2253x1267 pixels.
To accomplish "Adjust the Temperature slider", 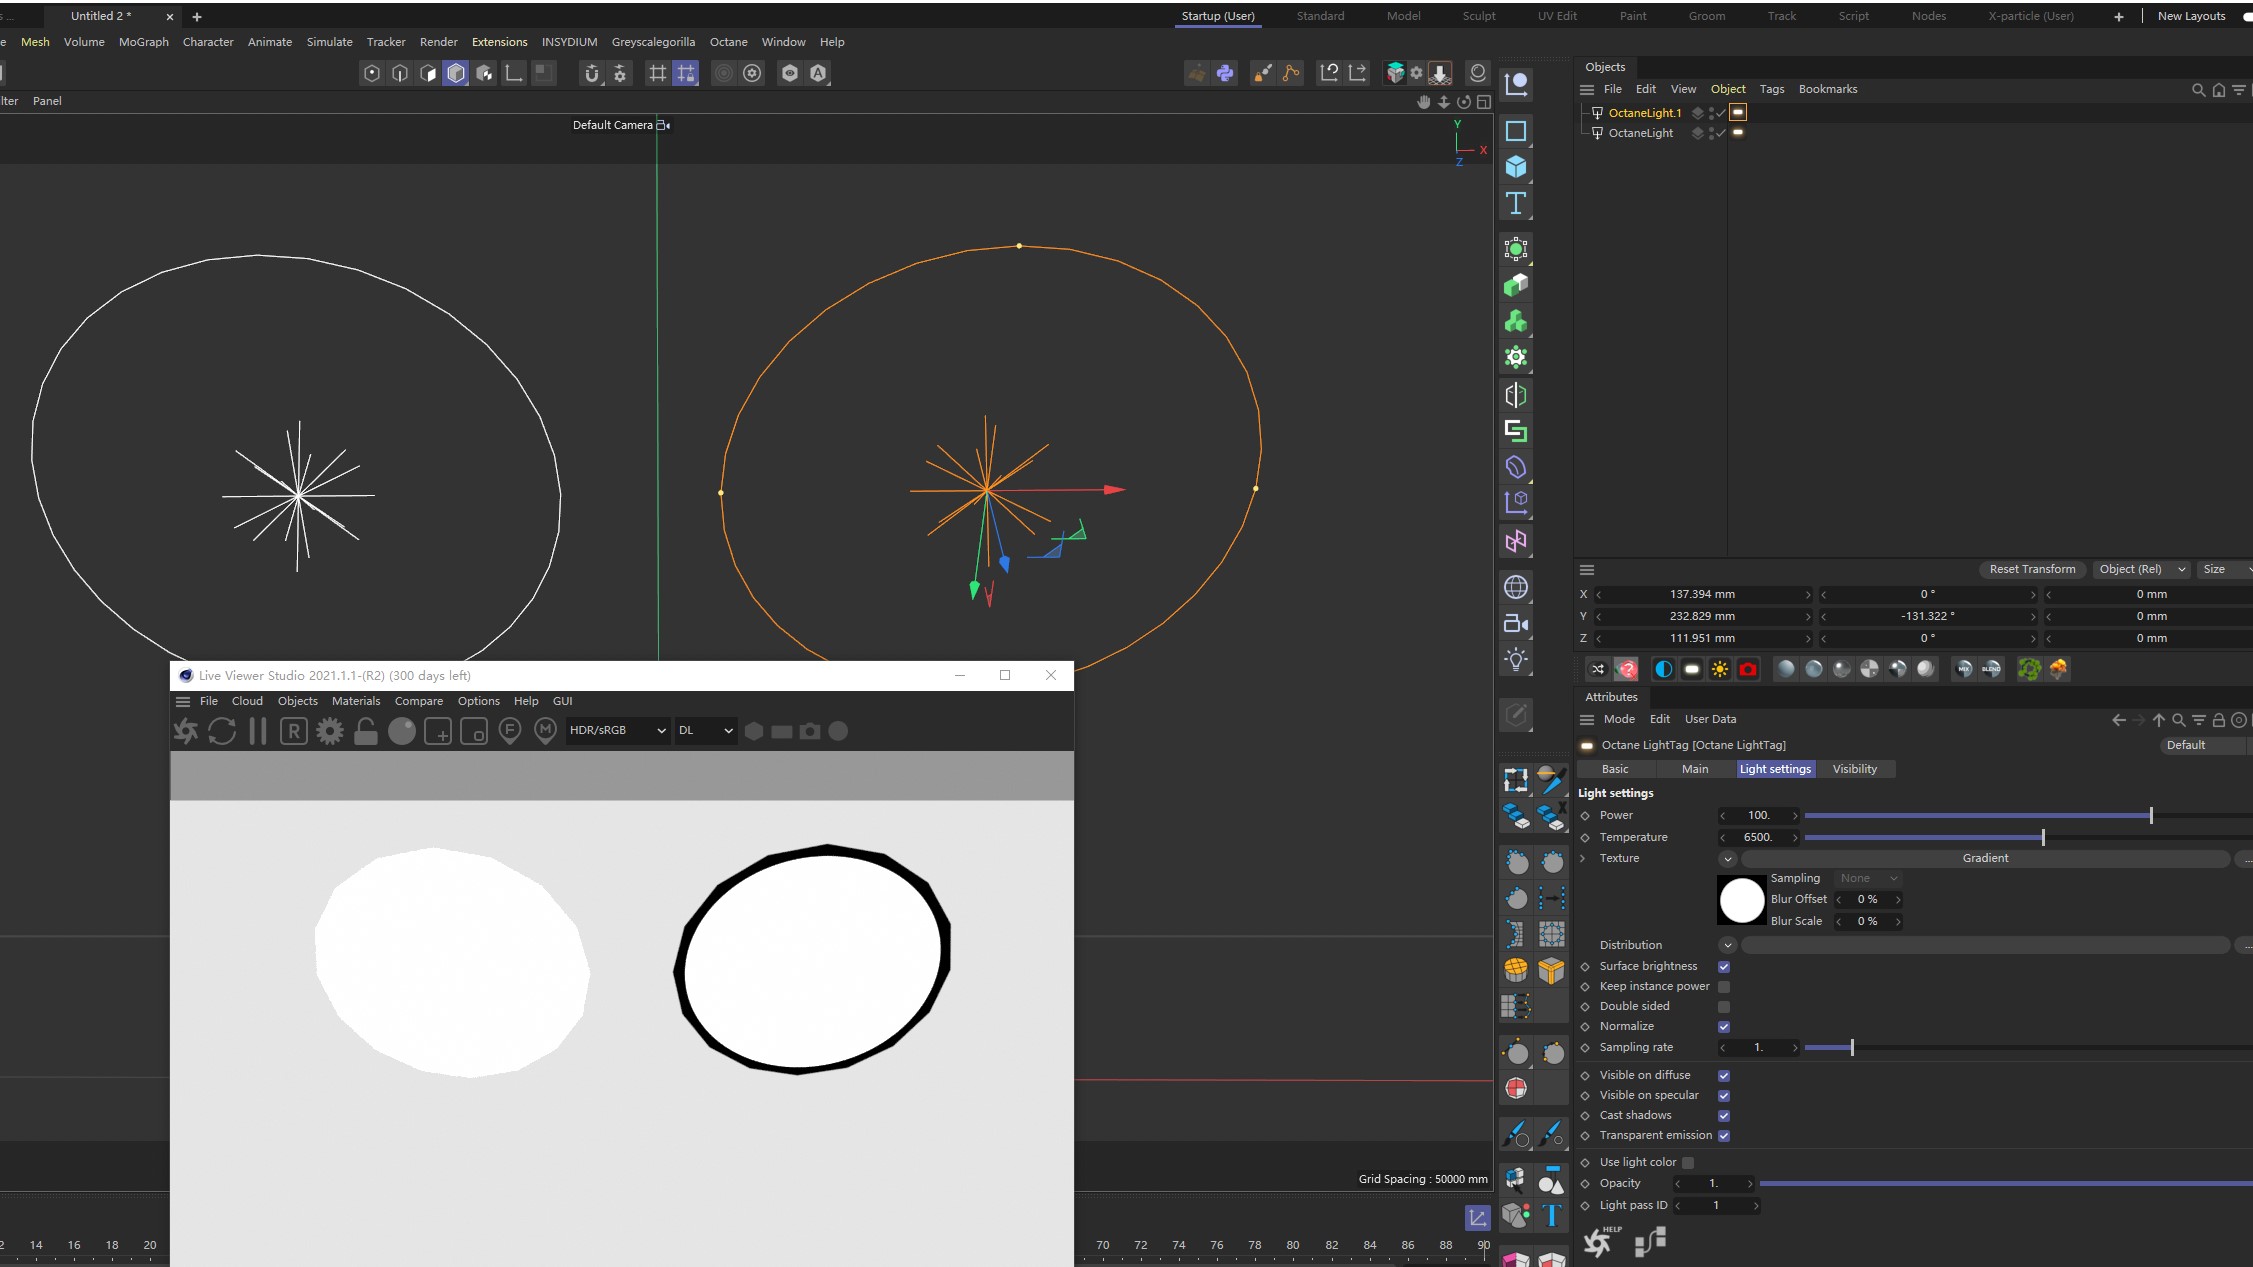I will 2042,837.
